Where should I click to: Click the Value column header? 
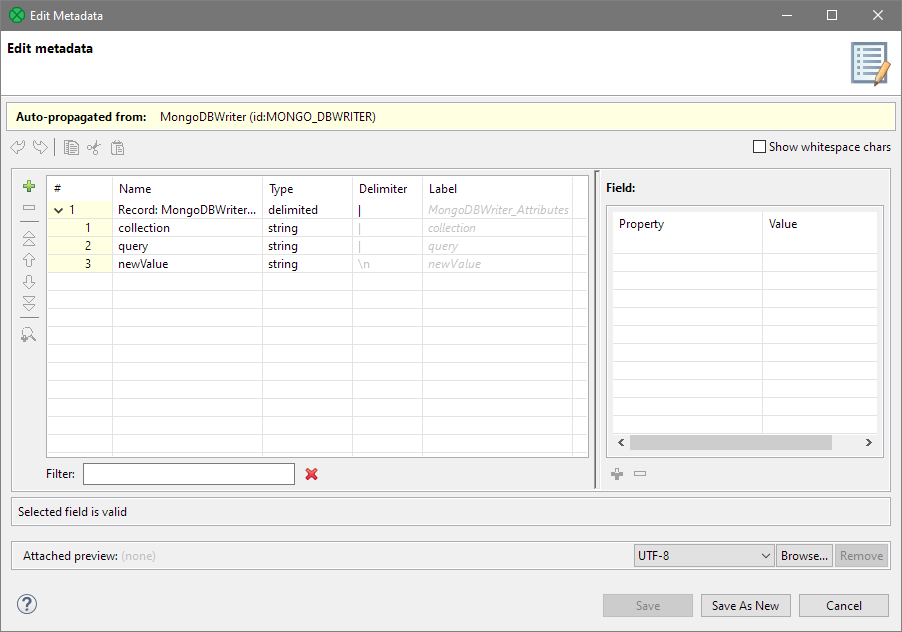pyautogui.click(x=820, y=224)
